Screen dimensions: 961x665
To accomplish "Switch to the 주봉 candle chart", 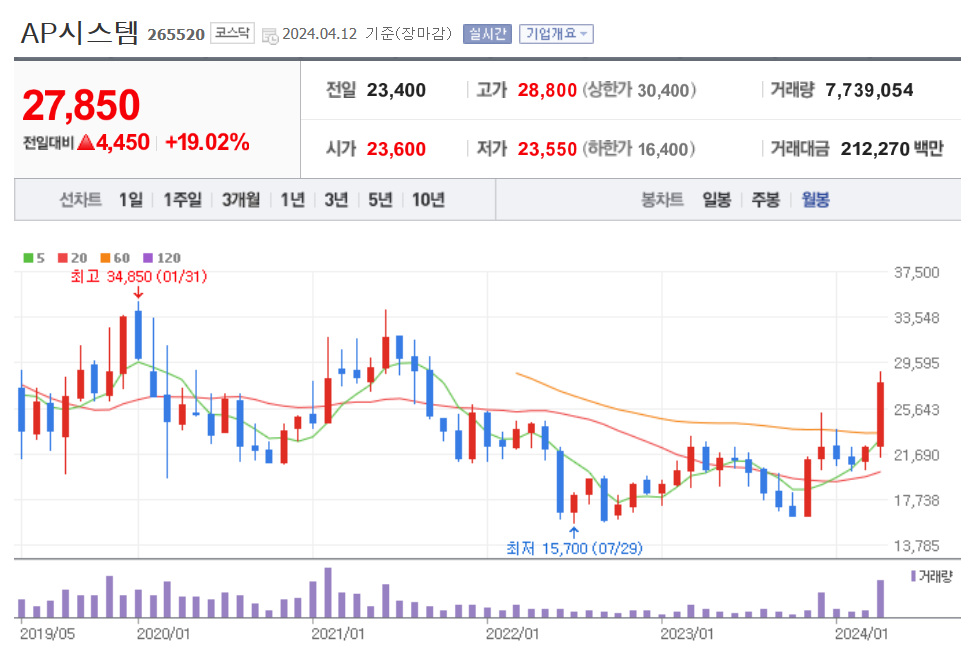I will 765,200.
